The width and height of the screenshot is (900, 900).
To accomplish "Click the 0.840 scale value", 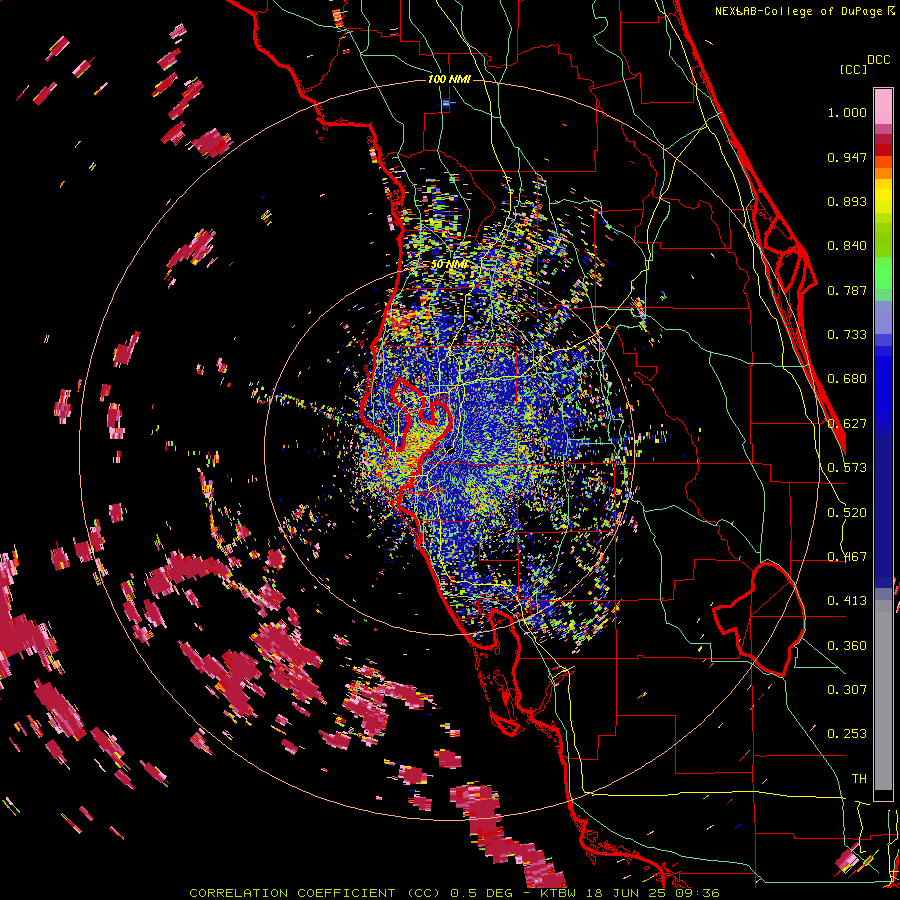I will click(x=847, y=246).
